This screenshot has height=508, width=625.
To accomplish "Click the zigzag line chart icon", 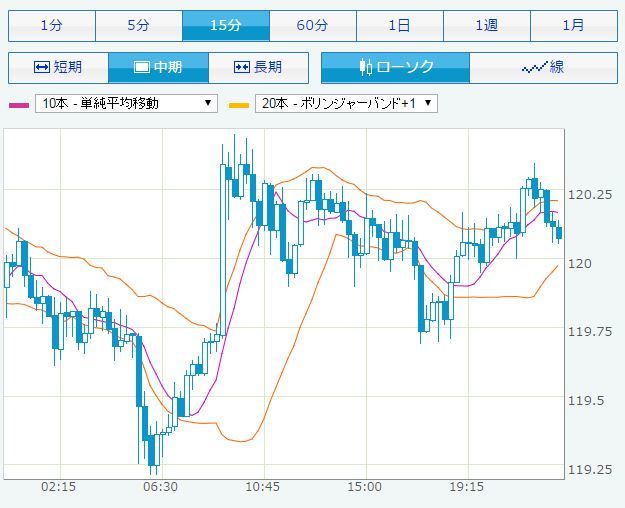I will tap(534, 68).
